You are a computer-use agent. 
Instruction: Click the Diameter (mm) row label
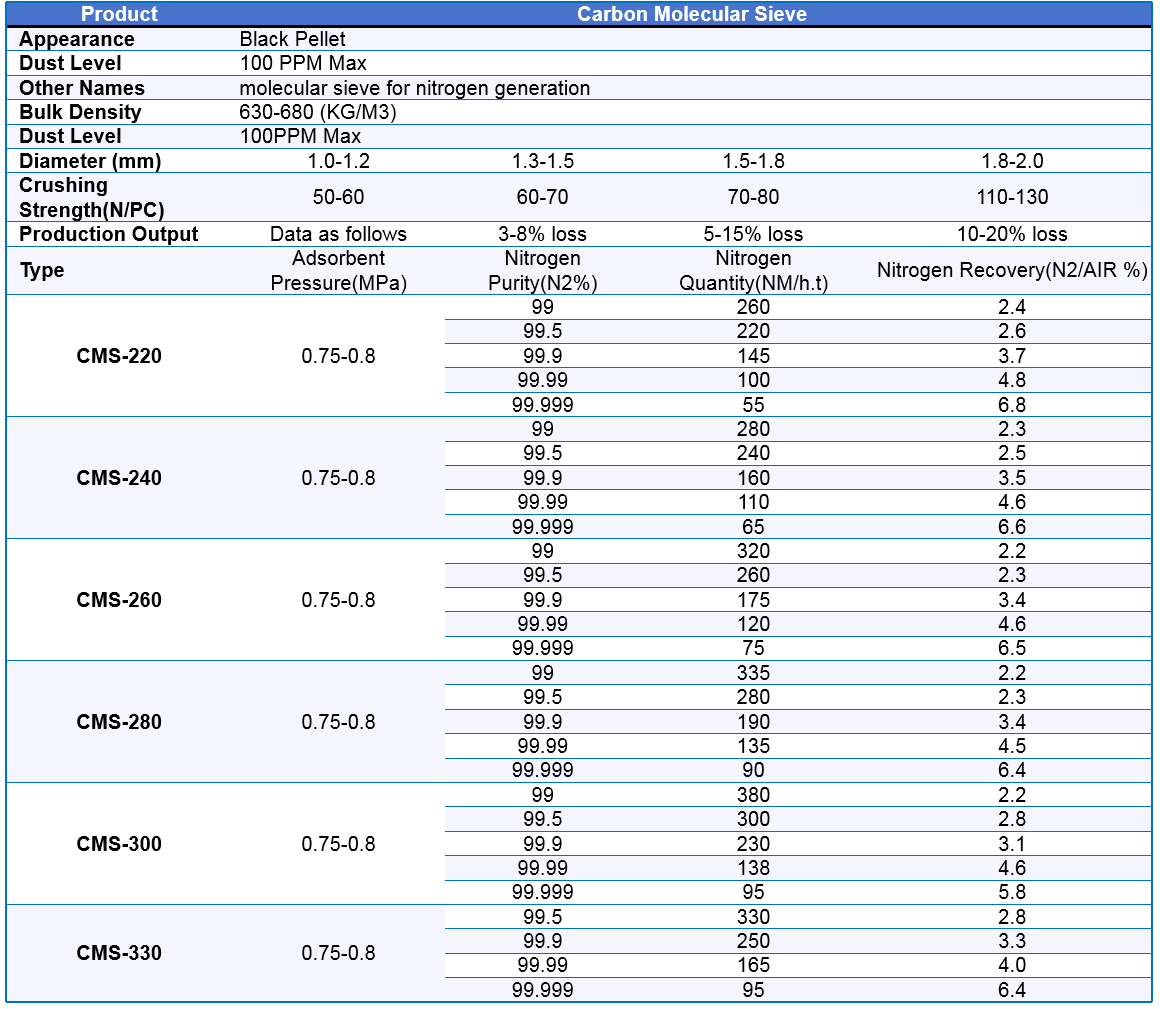pos(90,161)
